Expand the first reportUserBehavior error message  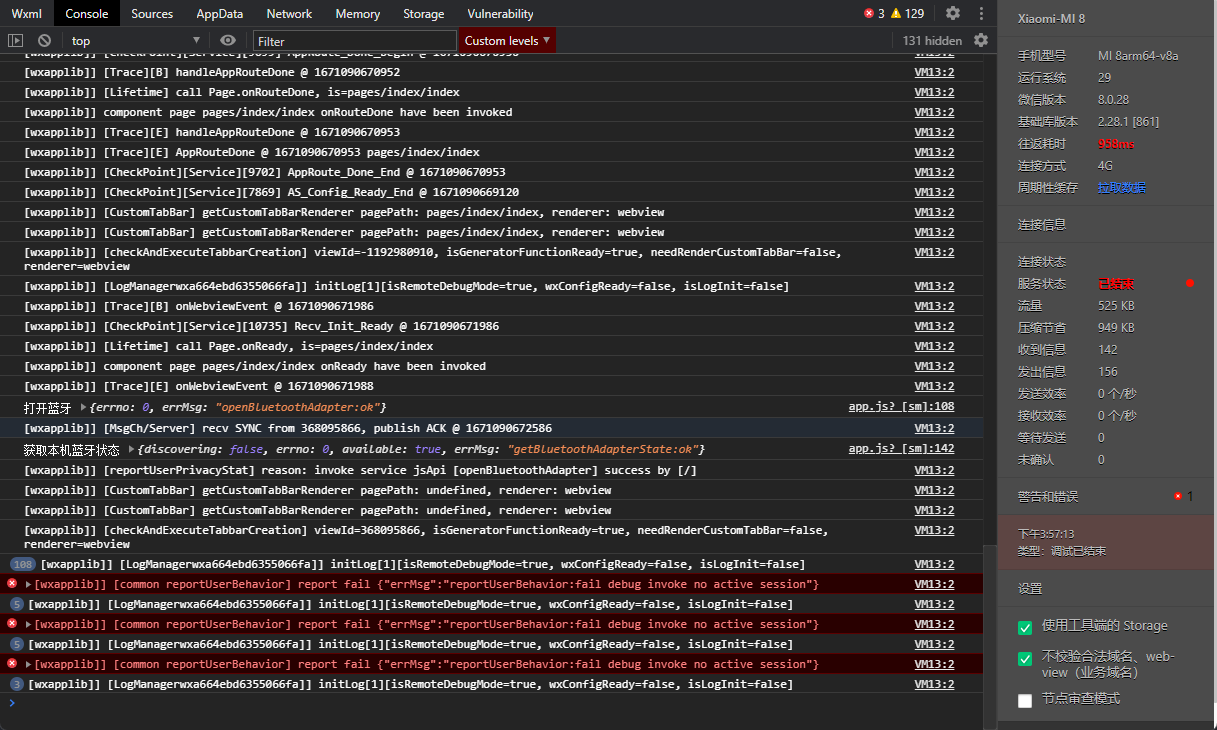29,584
